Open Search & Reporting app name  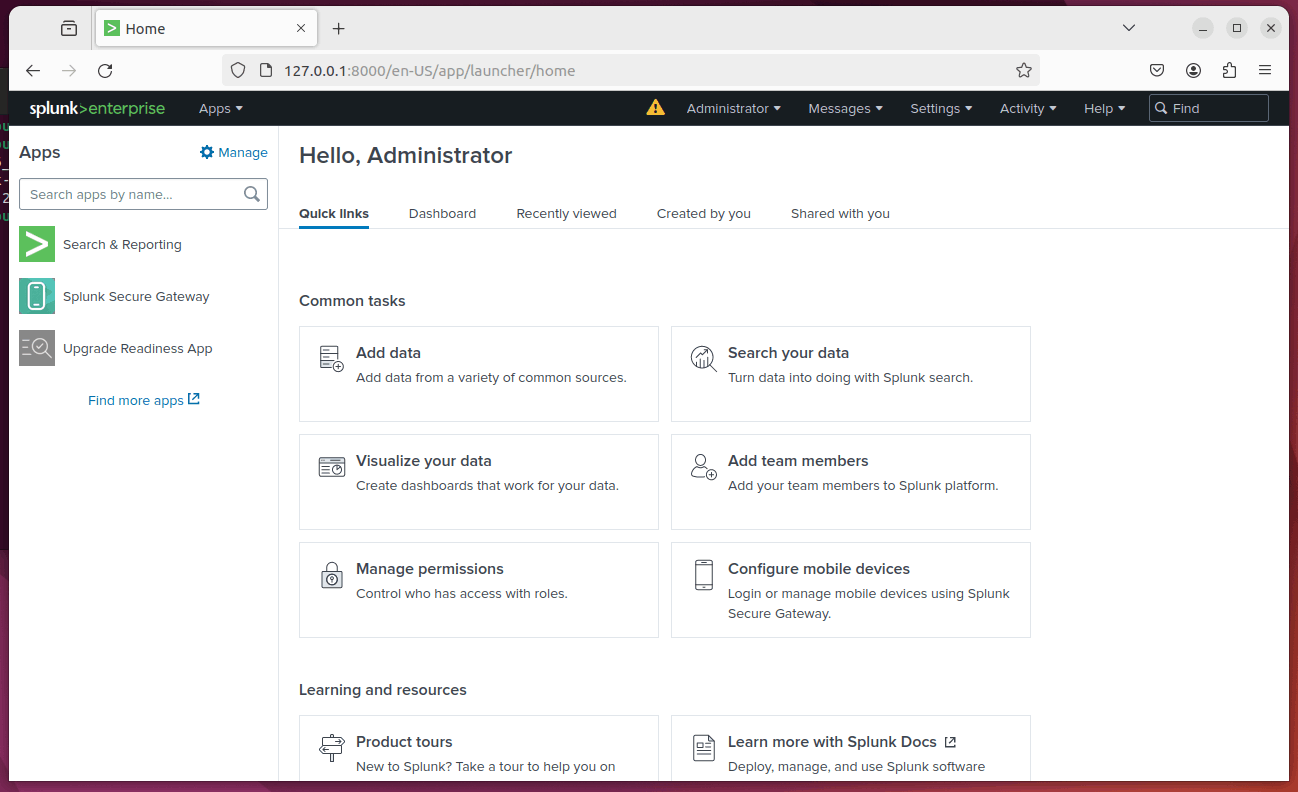tap(122, 244)
